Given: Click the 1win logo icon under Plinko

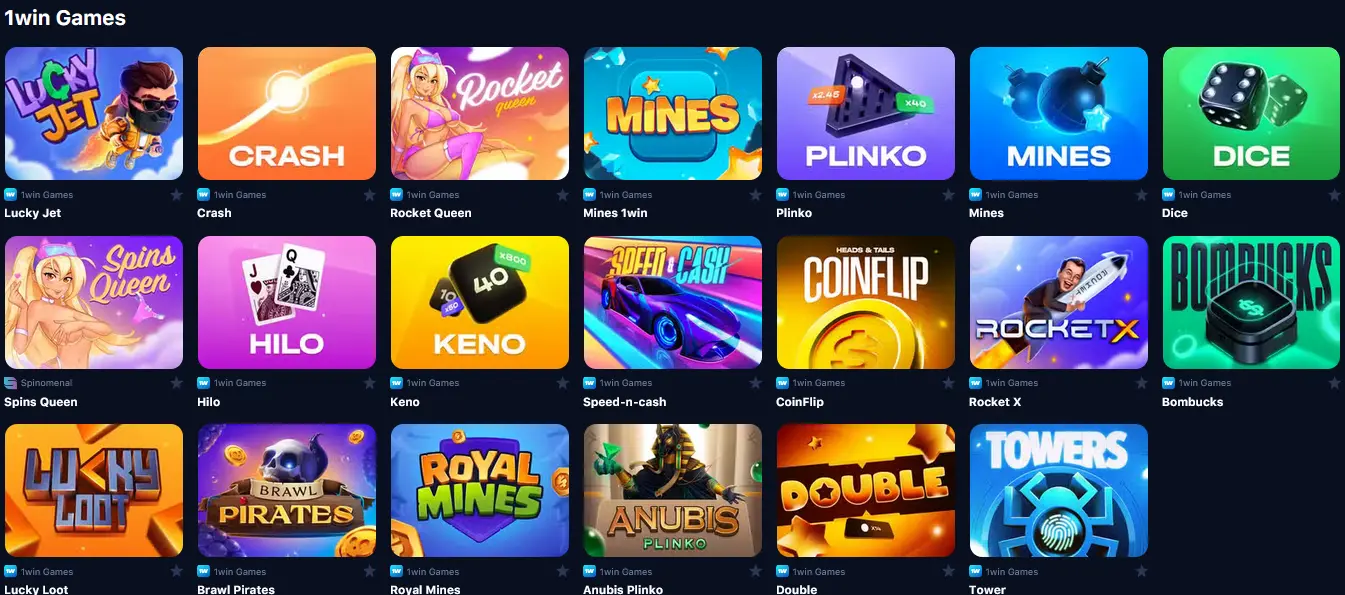Looking at the screenshot, I should (782, 195).
